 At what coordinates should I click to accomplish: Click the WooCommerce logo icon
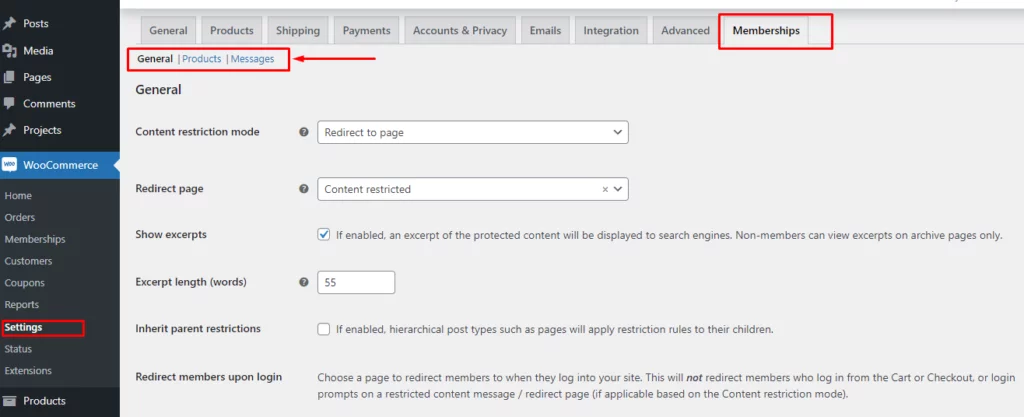pyautogui.click(x=9, y=165)
